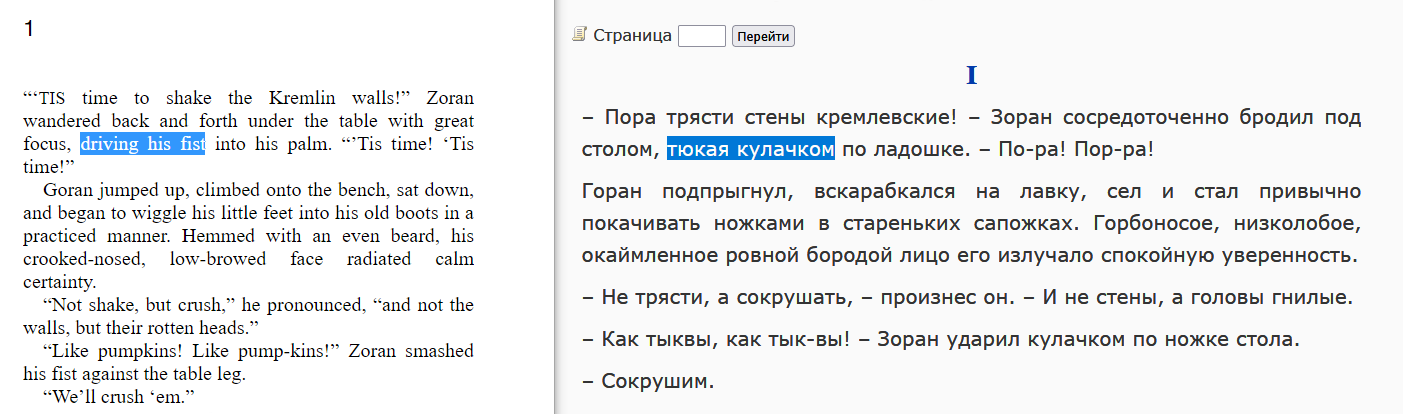The width and height of the screenshot is (1403, 414).
Task: Click the line starting 'Пора трясти стены'
Action: tap(971, 117)
